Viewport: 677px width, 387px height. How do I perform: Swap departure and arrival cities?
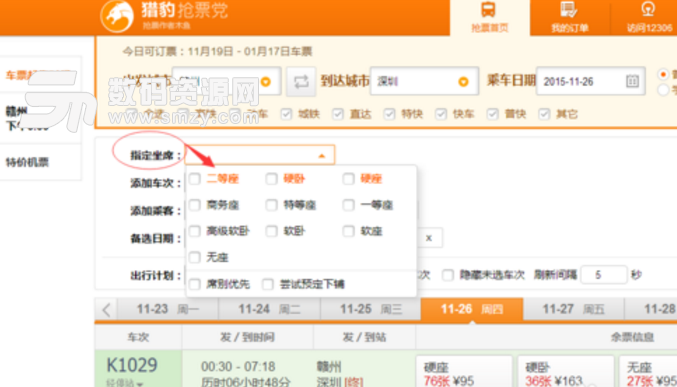pyautogui.click(x=301, y=81)
